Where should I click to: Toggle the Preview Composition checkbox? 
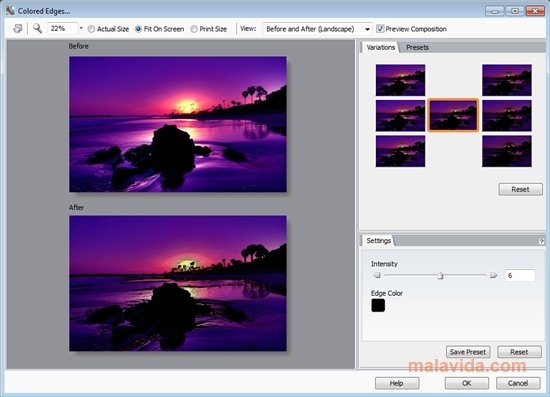pyautogui.click(x=380, y=29)
